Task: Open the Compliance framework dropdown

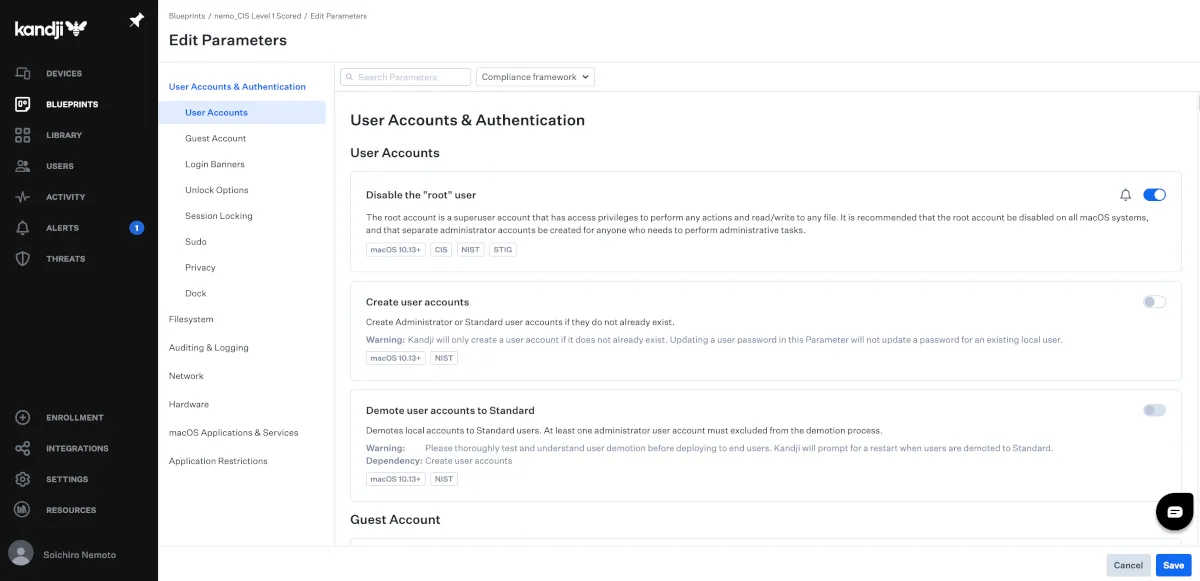Action: 535,77
